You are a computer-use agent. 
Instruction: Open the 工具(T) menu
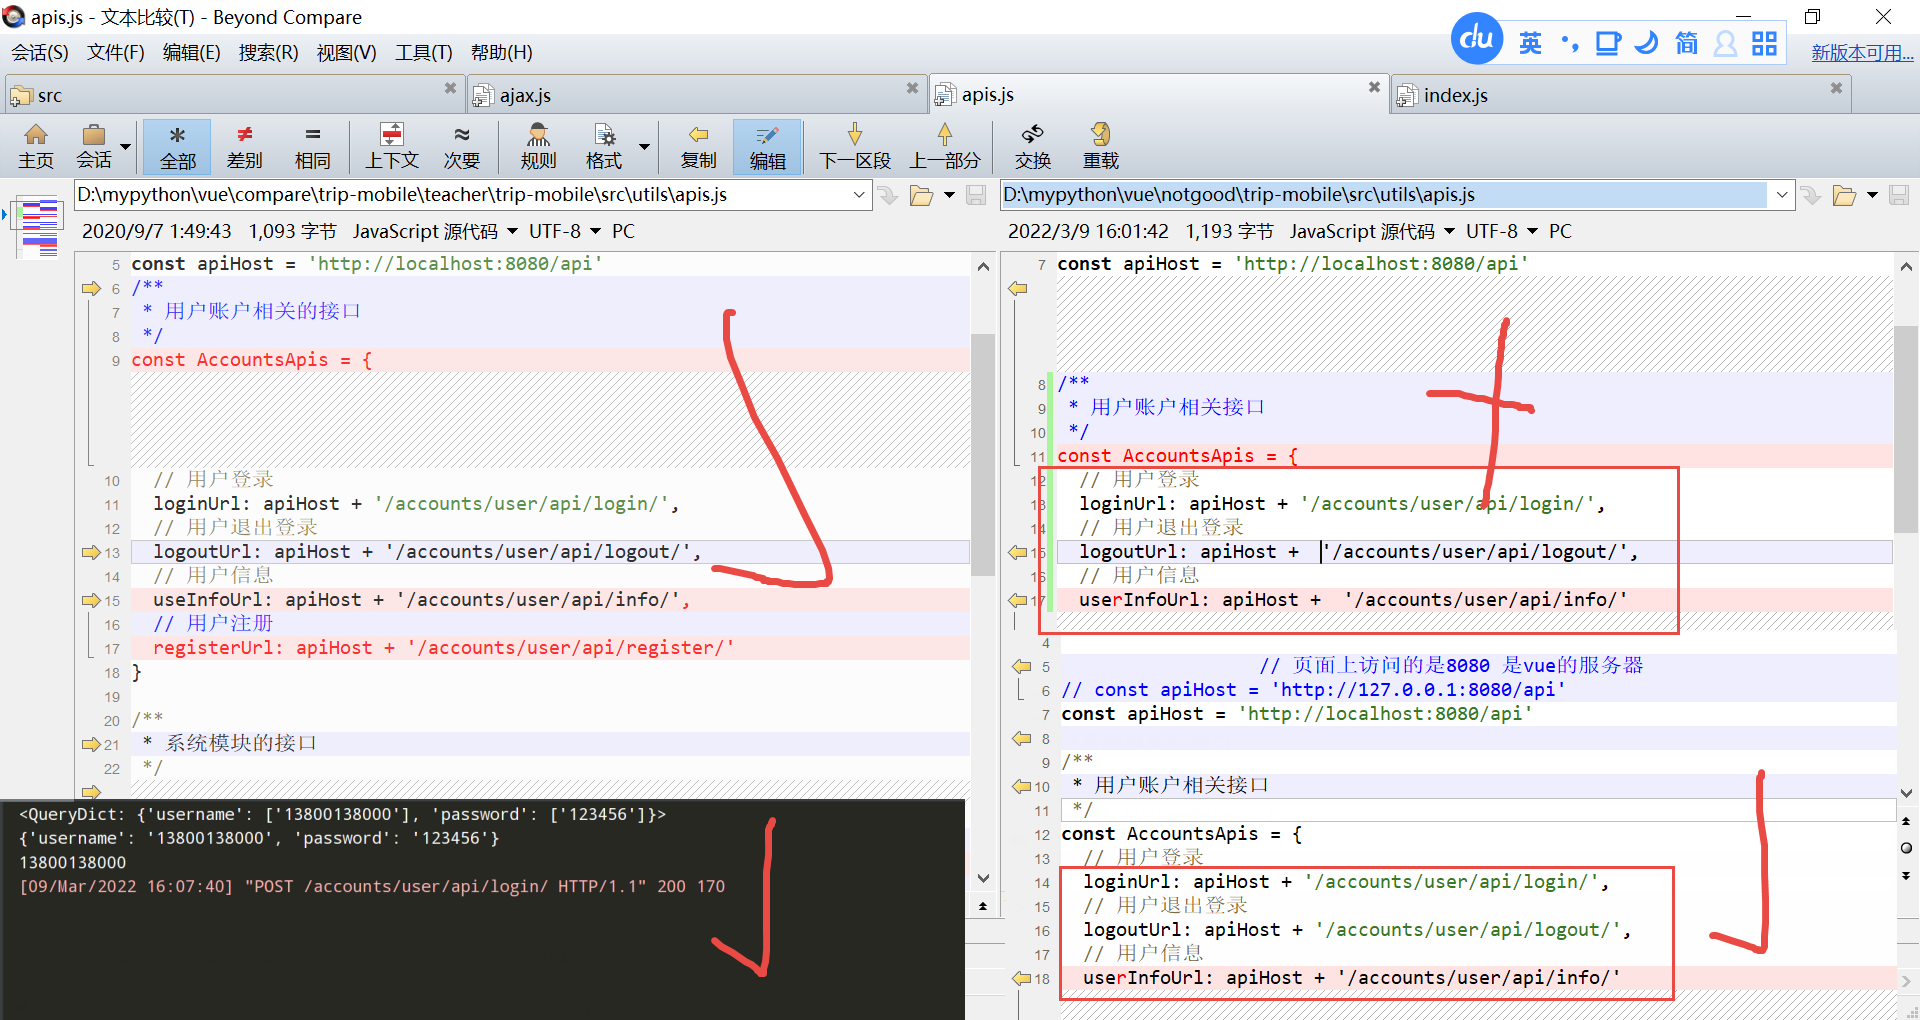423,52
